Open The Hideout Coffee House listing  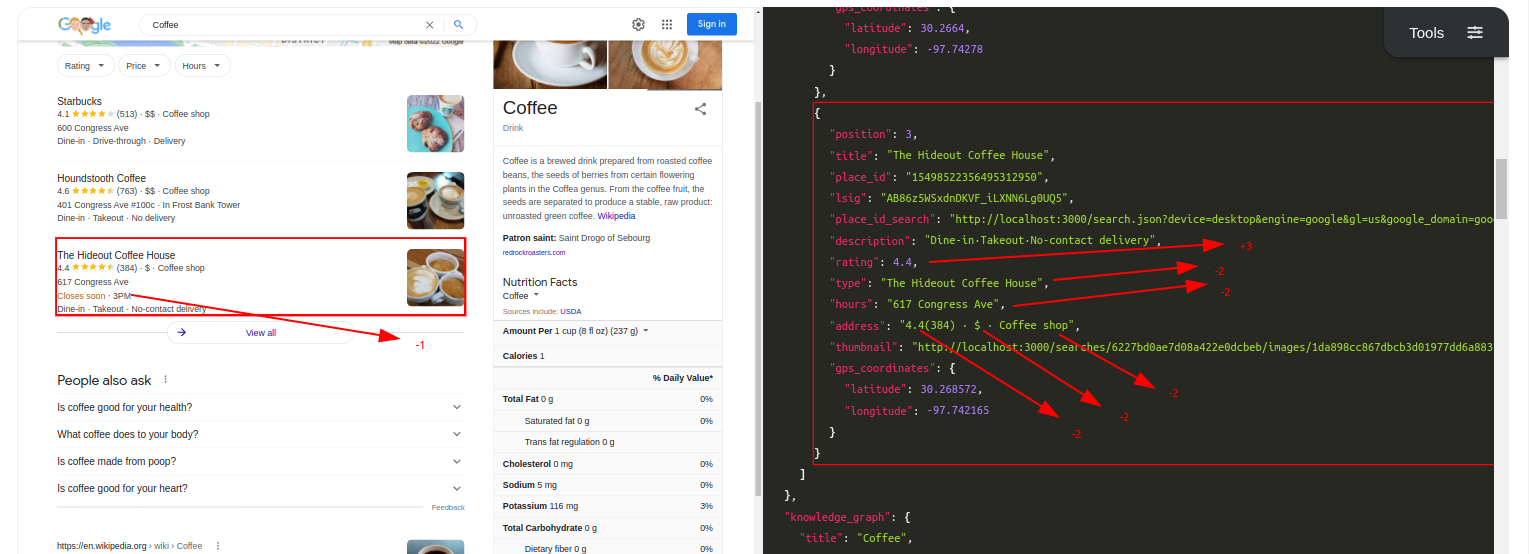tap(116, 255)
